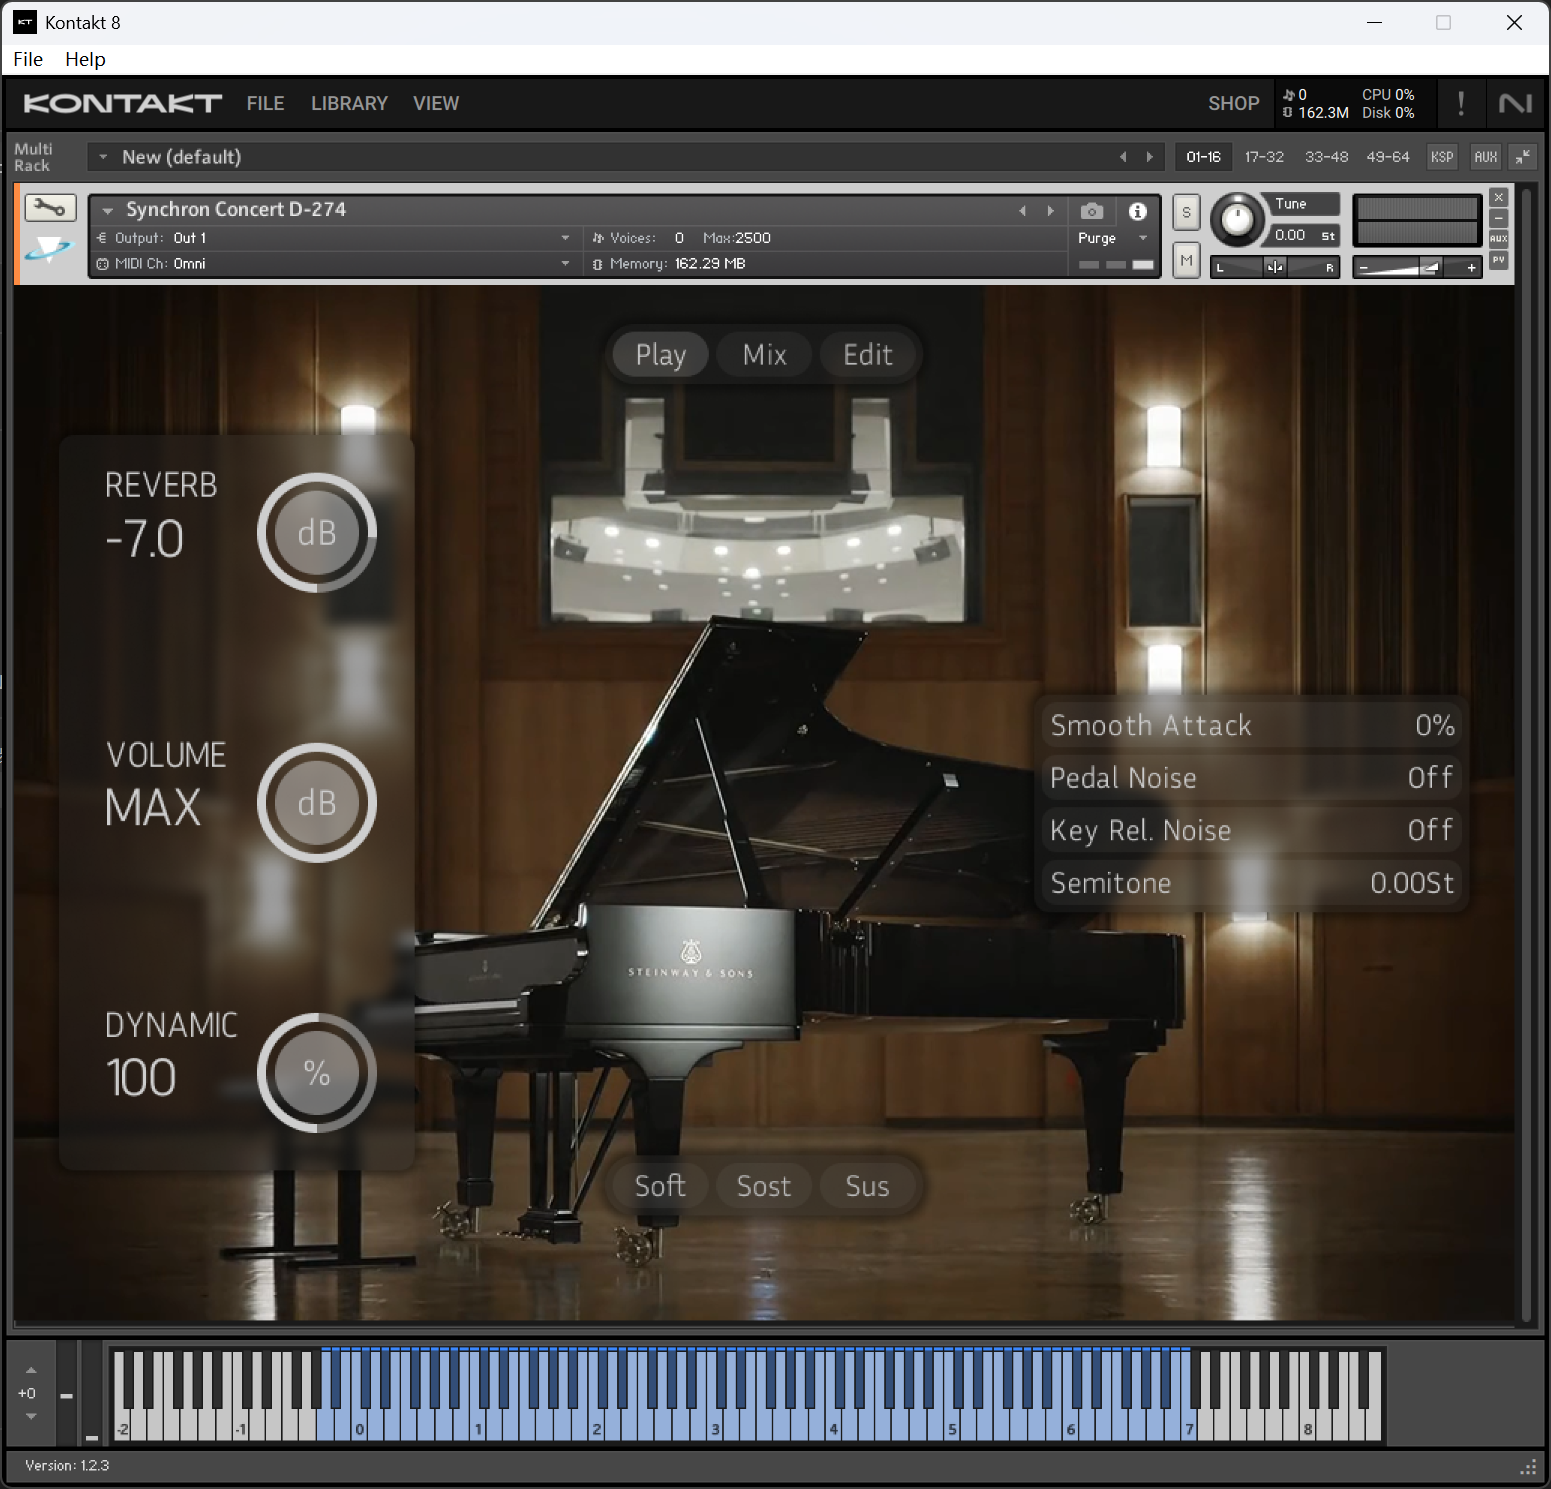Click the plus end of volume slider
The height and width of the screenshot is (1489, 1551).
click(1471, 267)
